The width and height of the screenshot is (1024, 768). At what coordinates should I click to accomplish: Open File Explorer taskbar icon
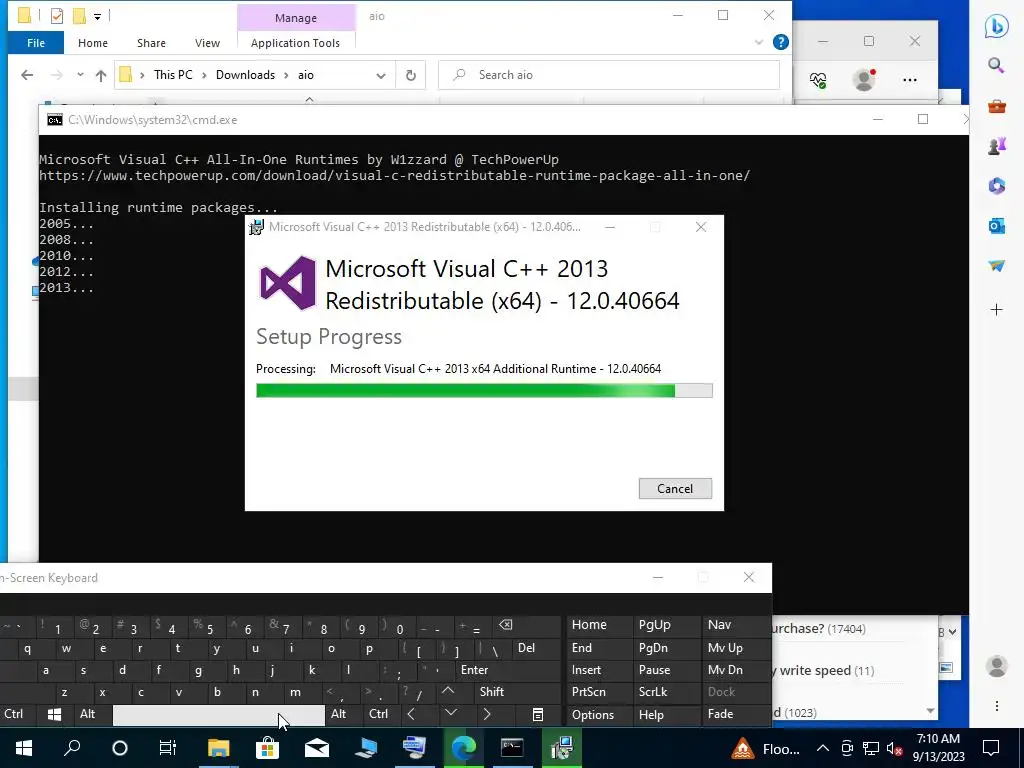click(218, 748)
